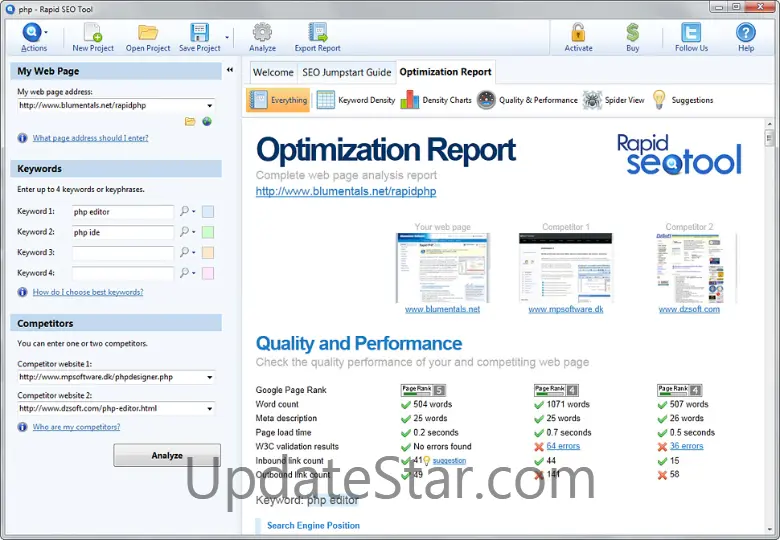The width and height of the screenshot is (780, 540).
Task: Switch to the Welcome tab
Action: click(x=273, y=73)
